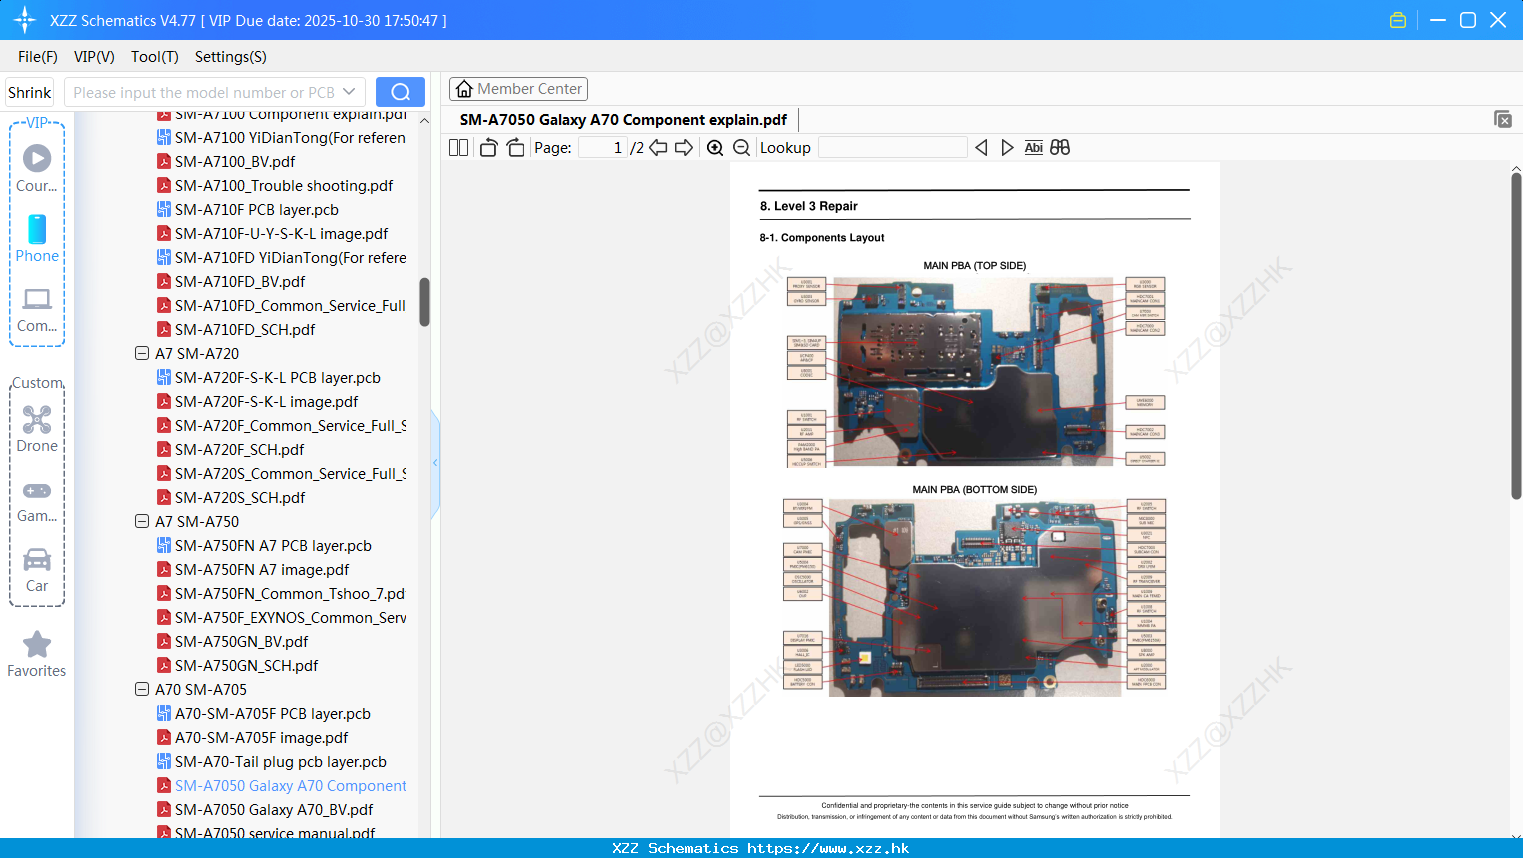Click the PDF viewer vertical scrollbar

click(1516, 335)
